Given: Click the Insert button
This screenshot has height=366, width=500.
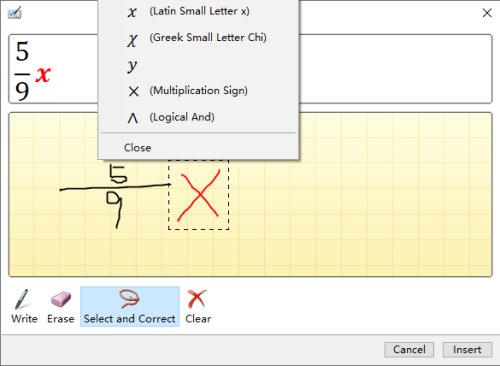Looking at the screenshot, I should pos(467,349).
